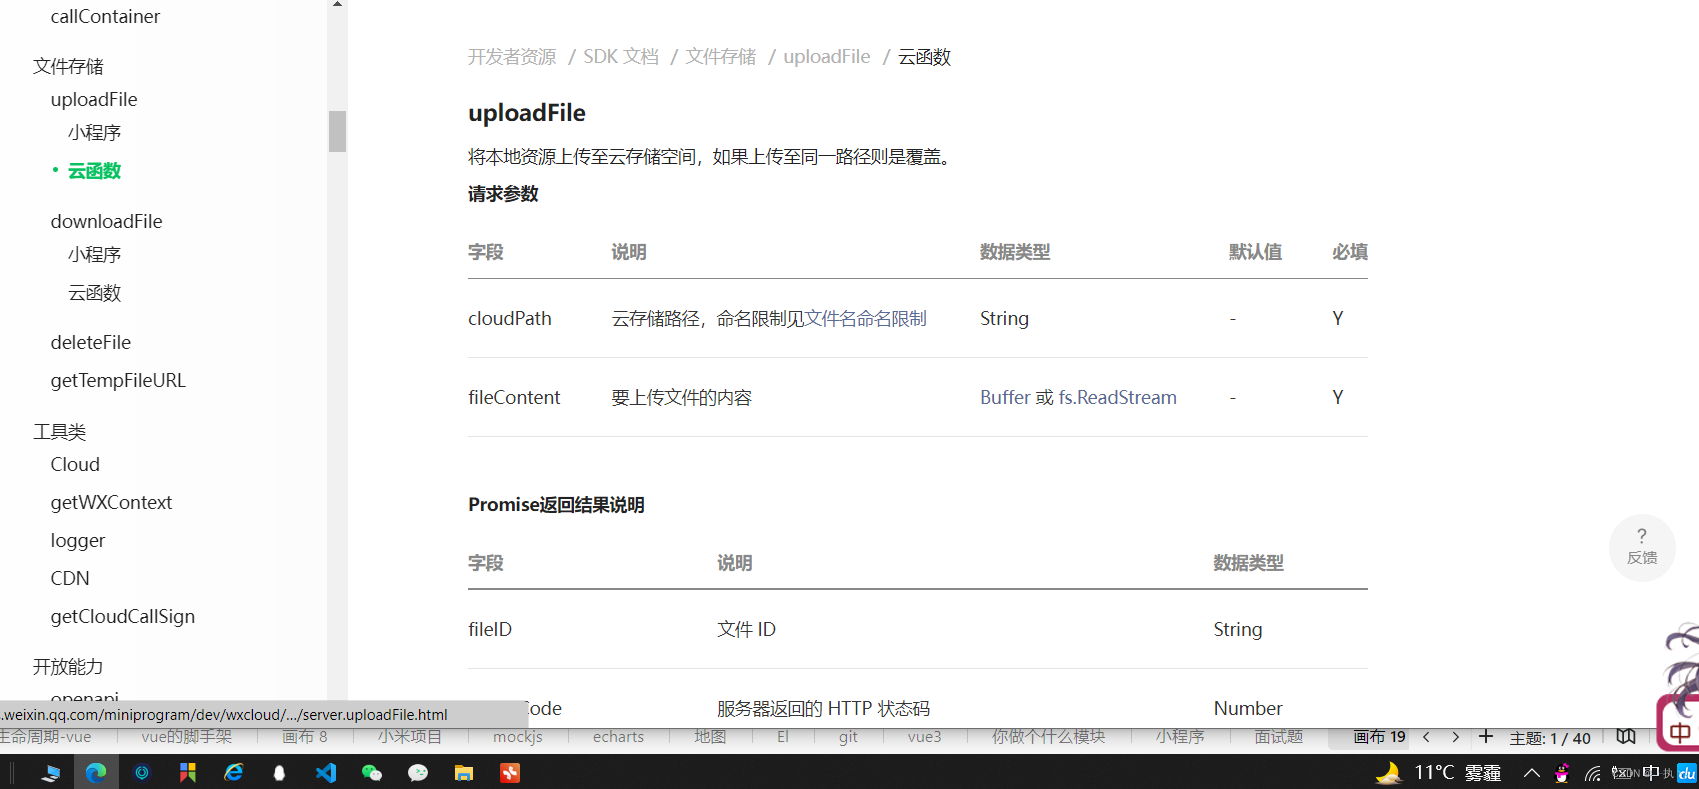Open the Wi-Fi network tray icon
Viewport: 1699px width, 789px height.
1593,773
